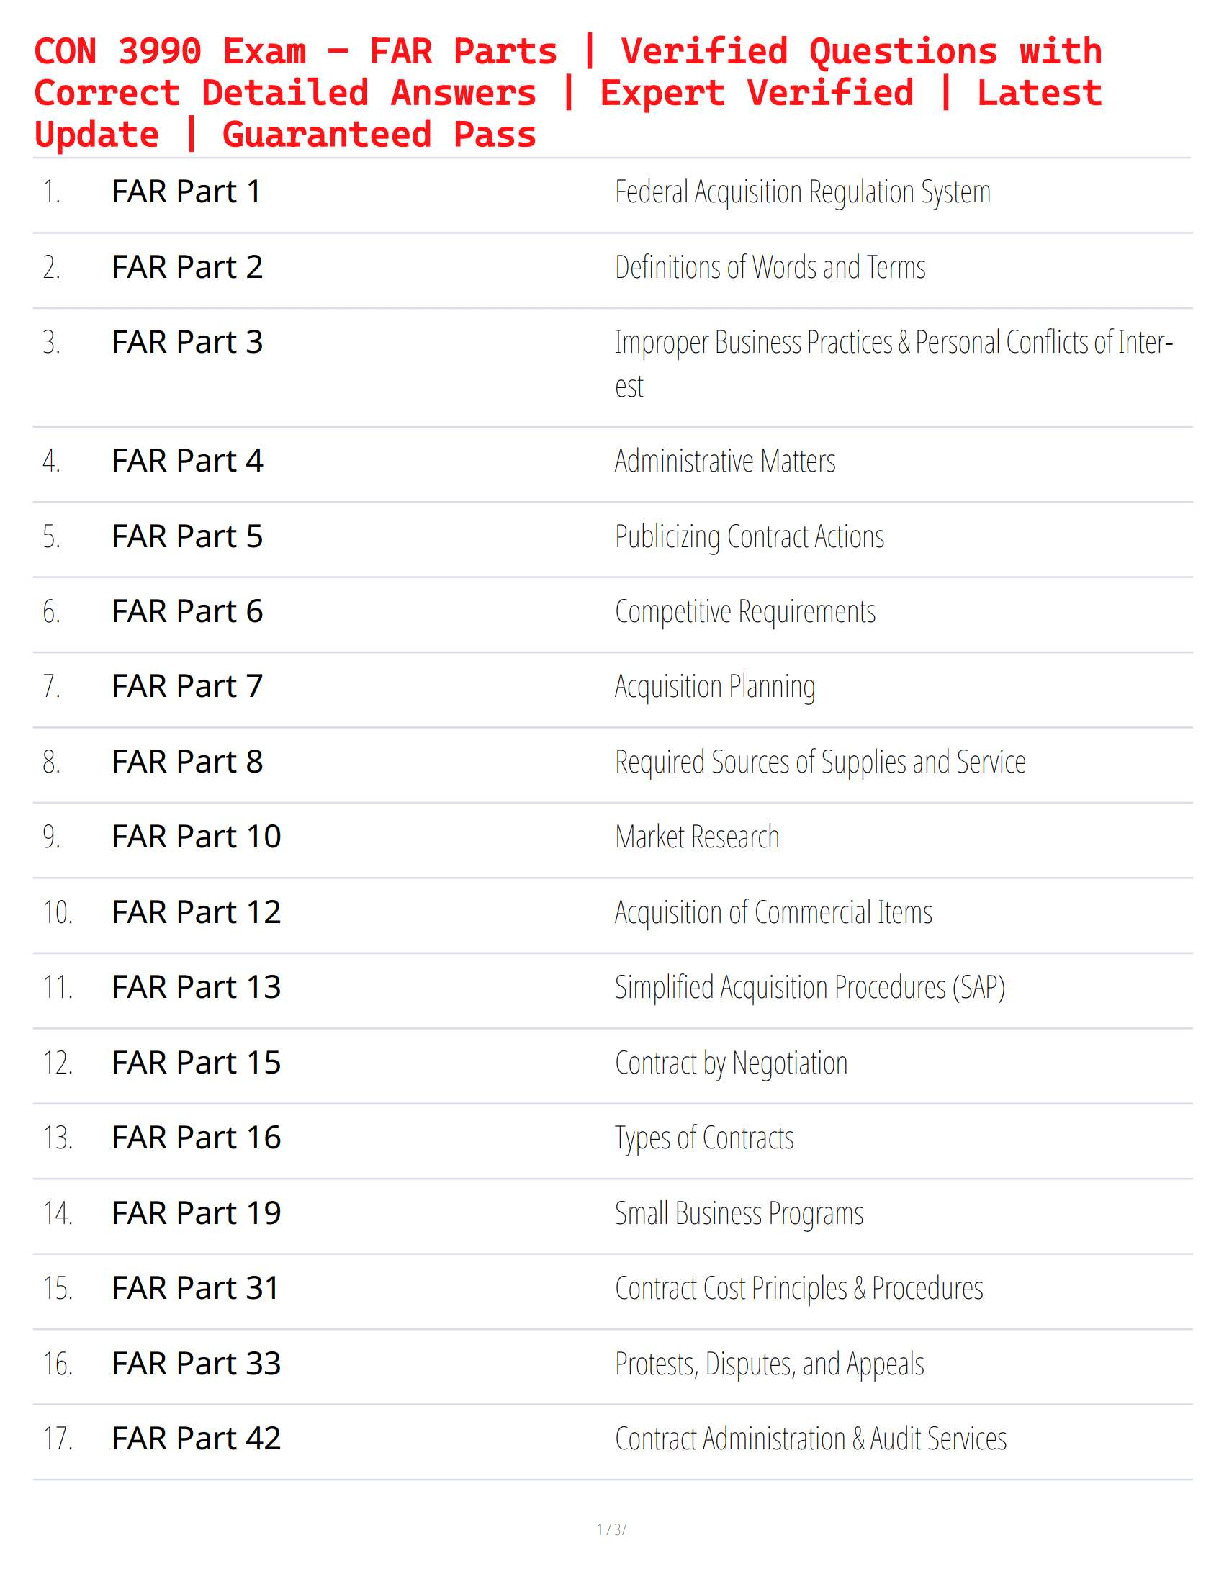The image size is (1224, 1584).
Task: Select "Publicizing Contract Actions" definition
Action: 749,537
